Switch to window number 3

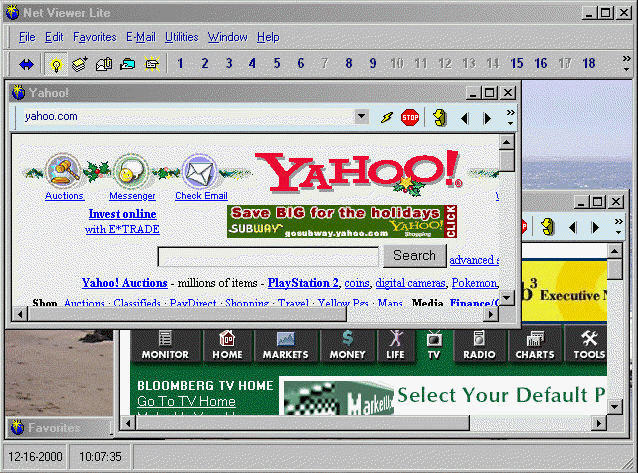229,64
